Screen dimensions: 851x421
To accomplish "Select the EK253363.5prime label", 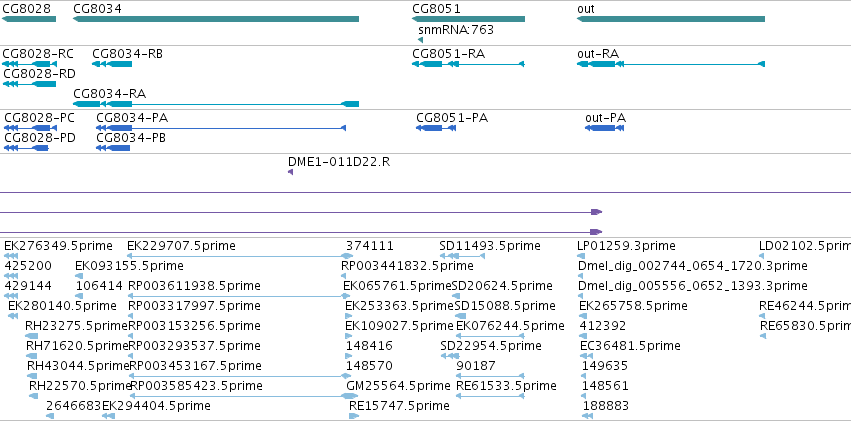I will (399, 305).
